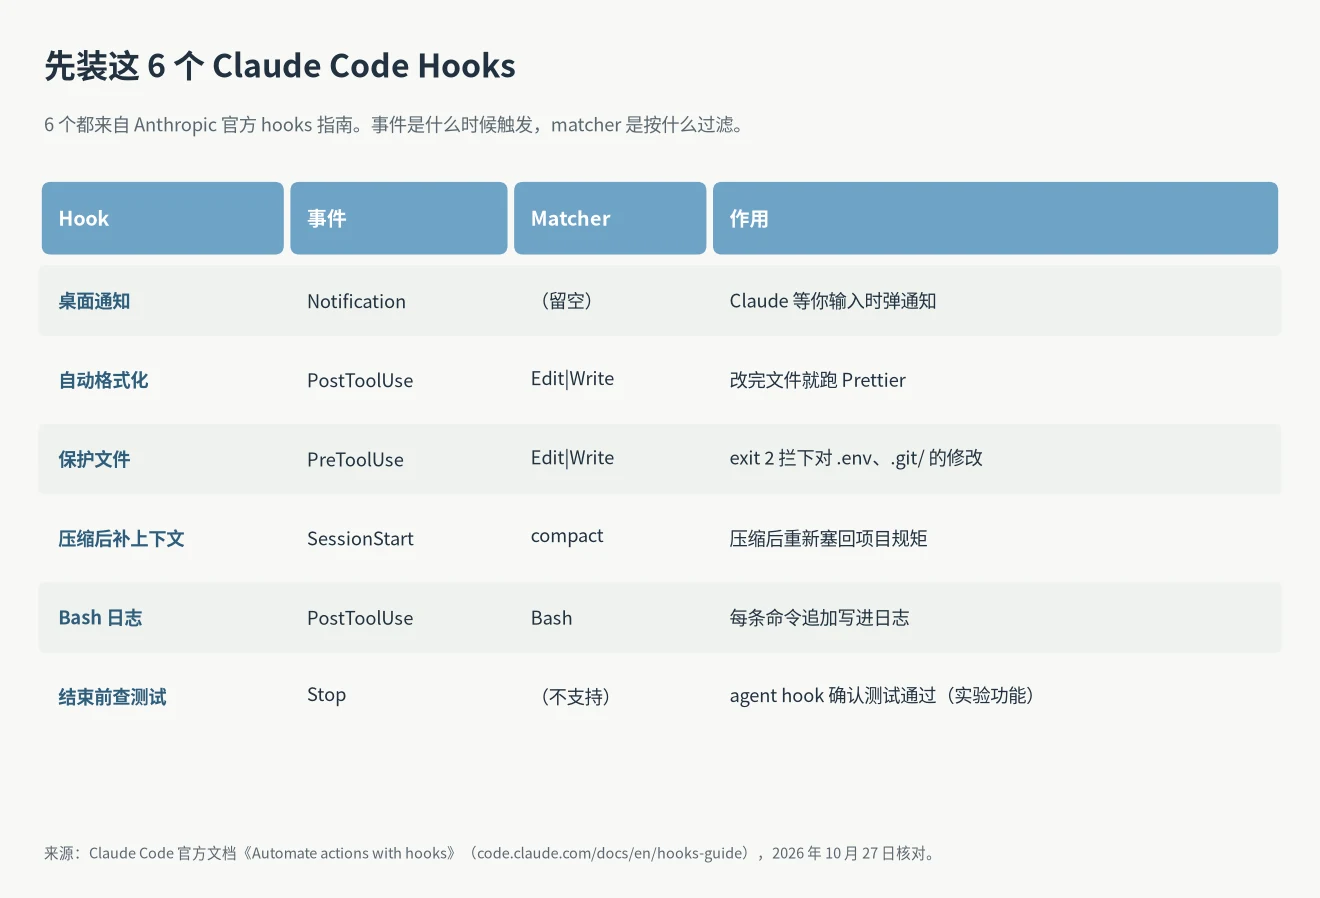The height and width of the screenshot is (898, 1320).
Task: Select the '桌面通知' hook name
Action: (94, 301)
